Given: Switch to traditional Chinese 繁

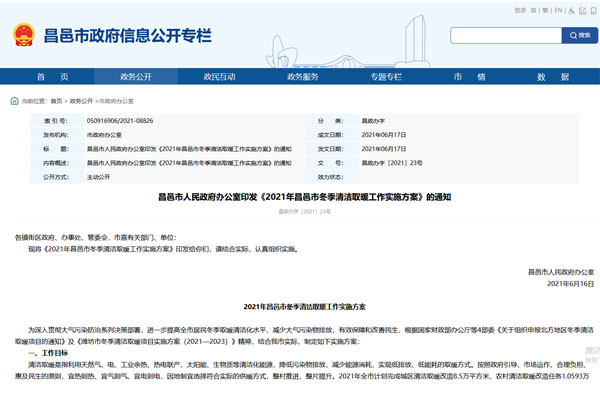Looking at the screenshot, I should [545, 10].
